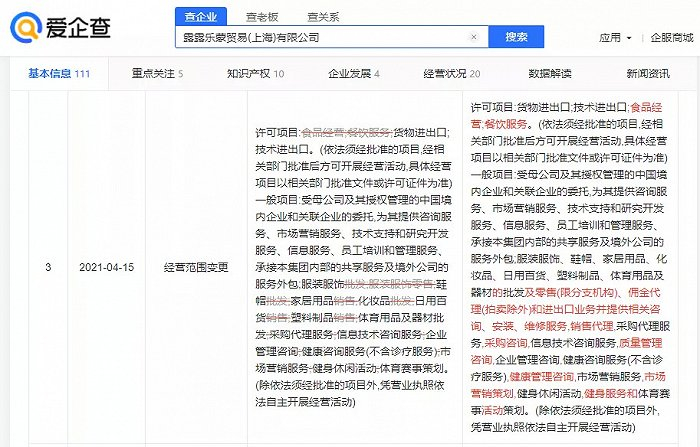700x447 pixels.
Task: Click the blue 搜索 button
Action: point(516,37)
